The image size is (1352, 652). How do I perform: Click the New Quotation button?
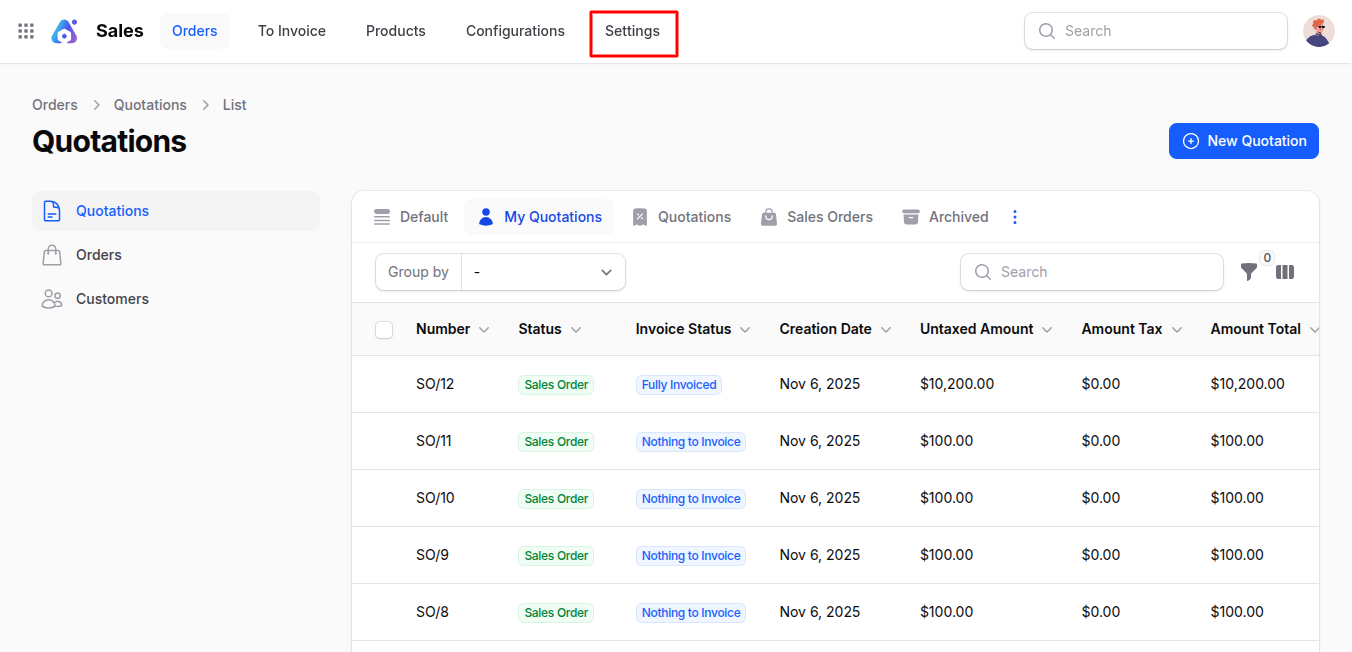pyautogui.click(x=1243, y=140)
